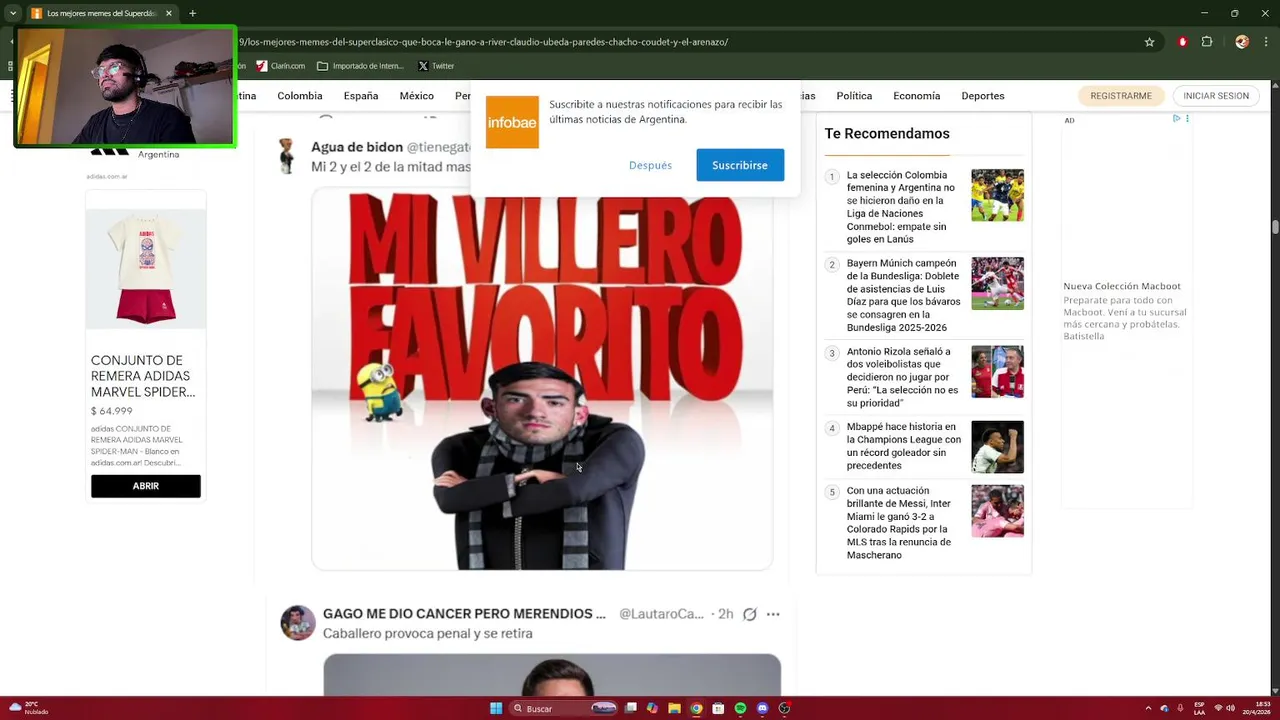Click the 'Agua de bidon' profile avatar

pyautogui.click(x=287, y=156)
